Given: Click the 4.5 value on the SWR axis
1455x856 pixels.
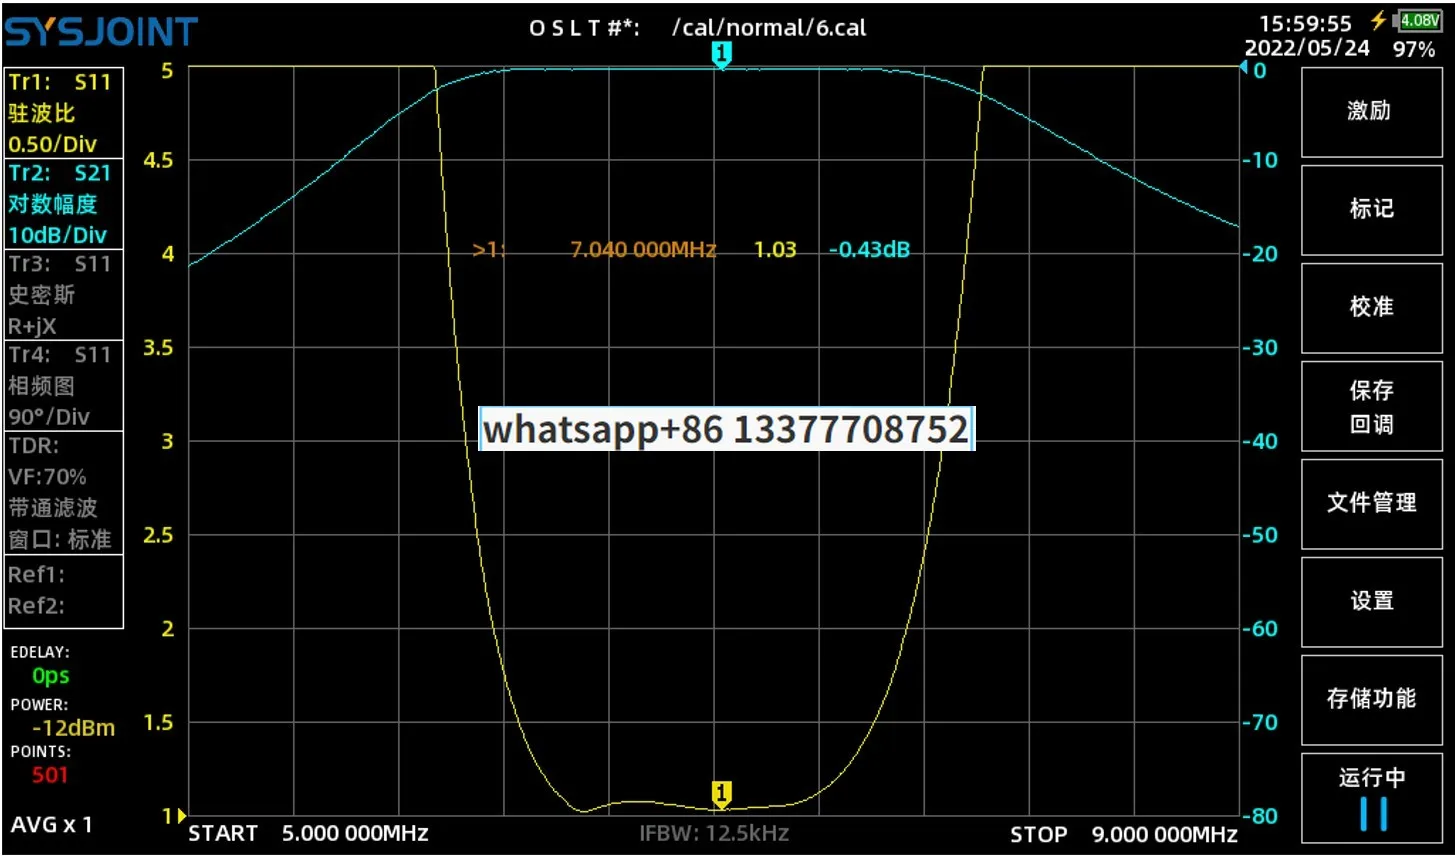Looking at the screenshot, I should point(159,160).
